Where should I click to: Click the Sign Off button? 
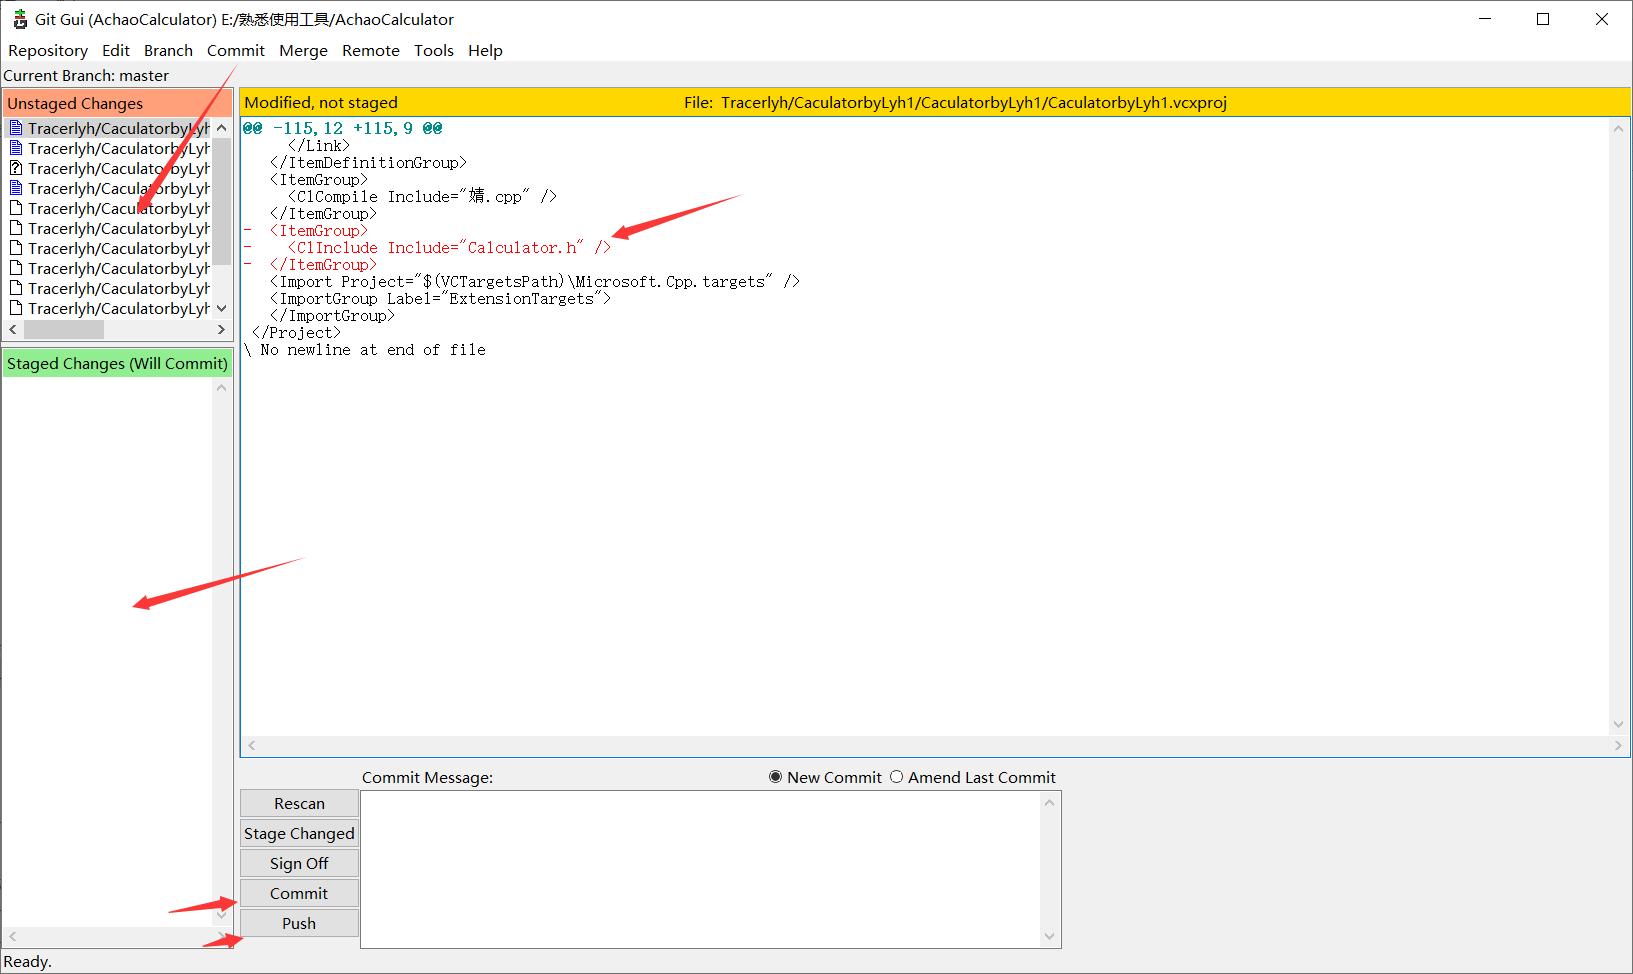click(299, 863)
